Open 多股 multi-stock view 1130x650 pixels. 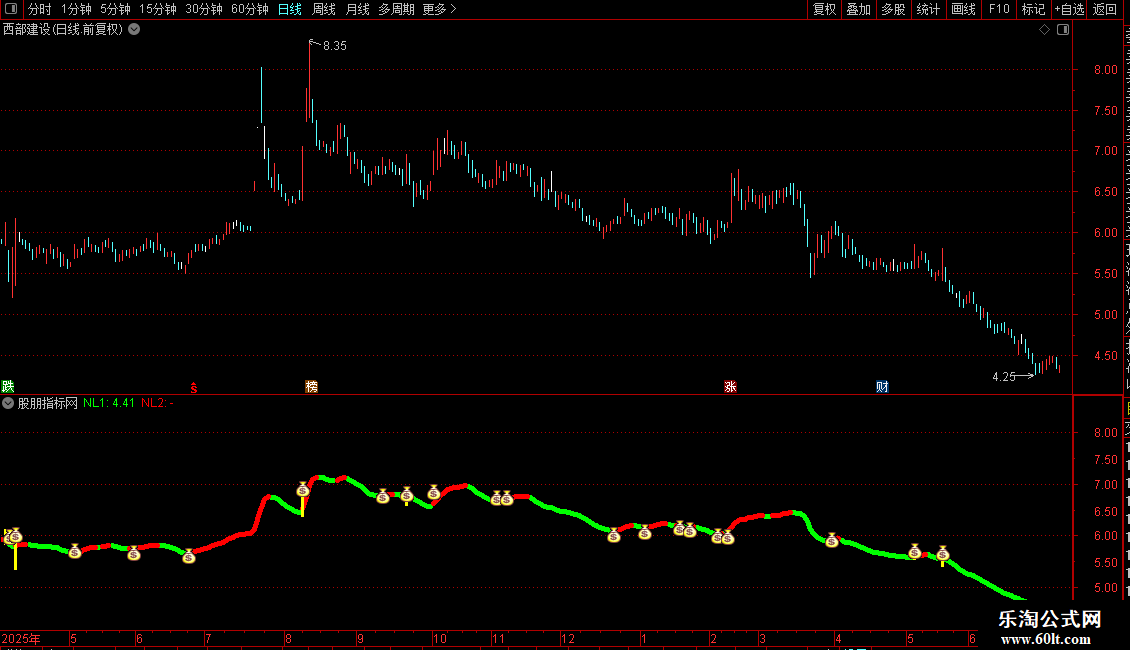coord(893,9)
